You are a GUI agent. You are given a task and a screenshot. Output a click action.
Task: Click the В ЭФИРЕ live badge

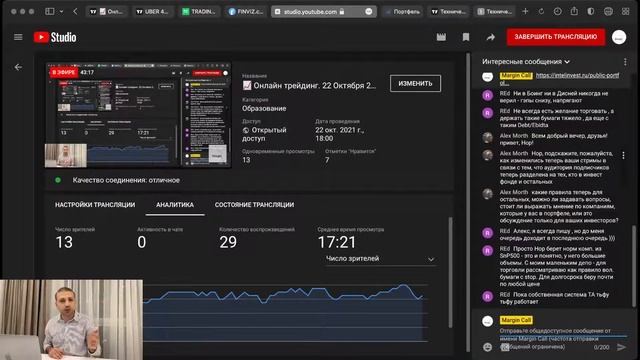click(64, 73)
